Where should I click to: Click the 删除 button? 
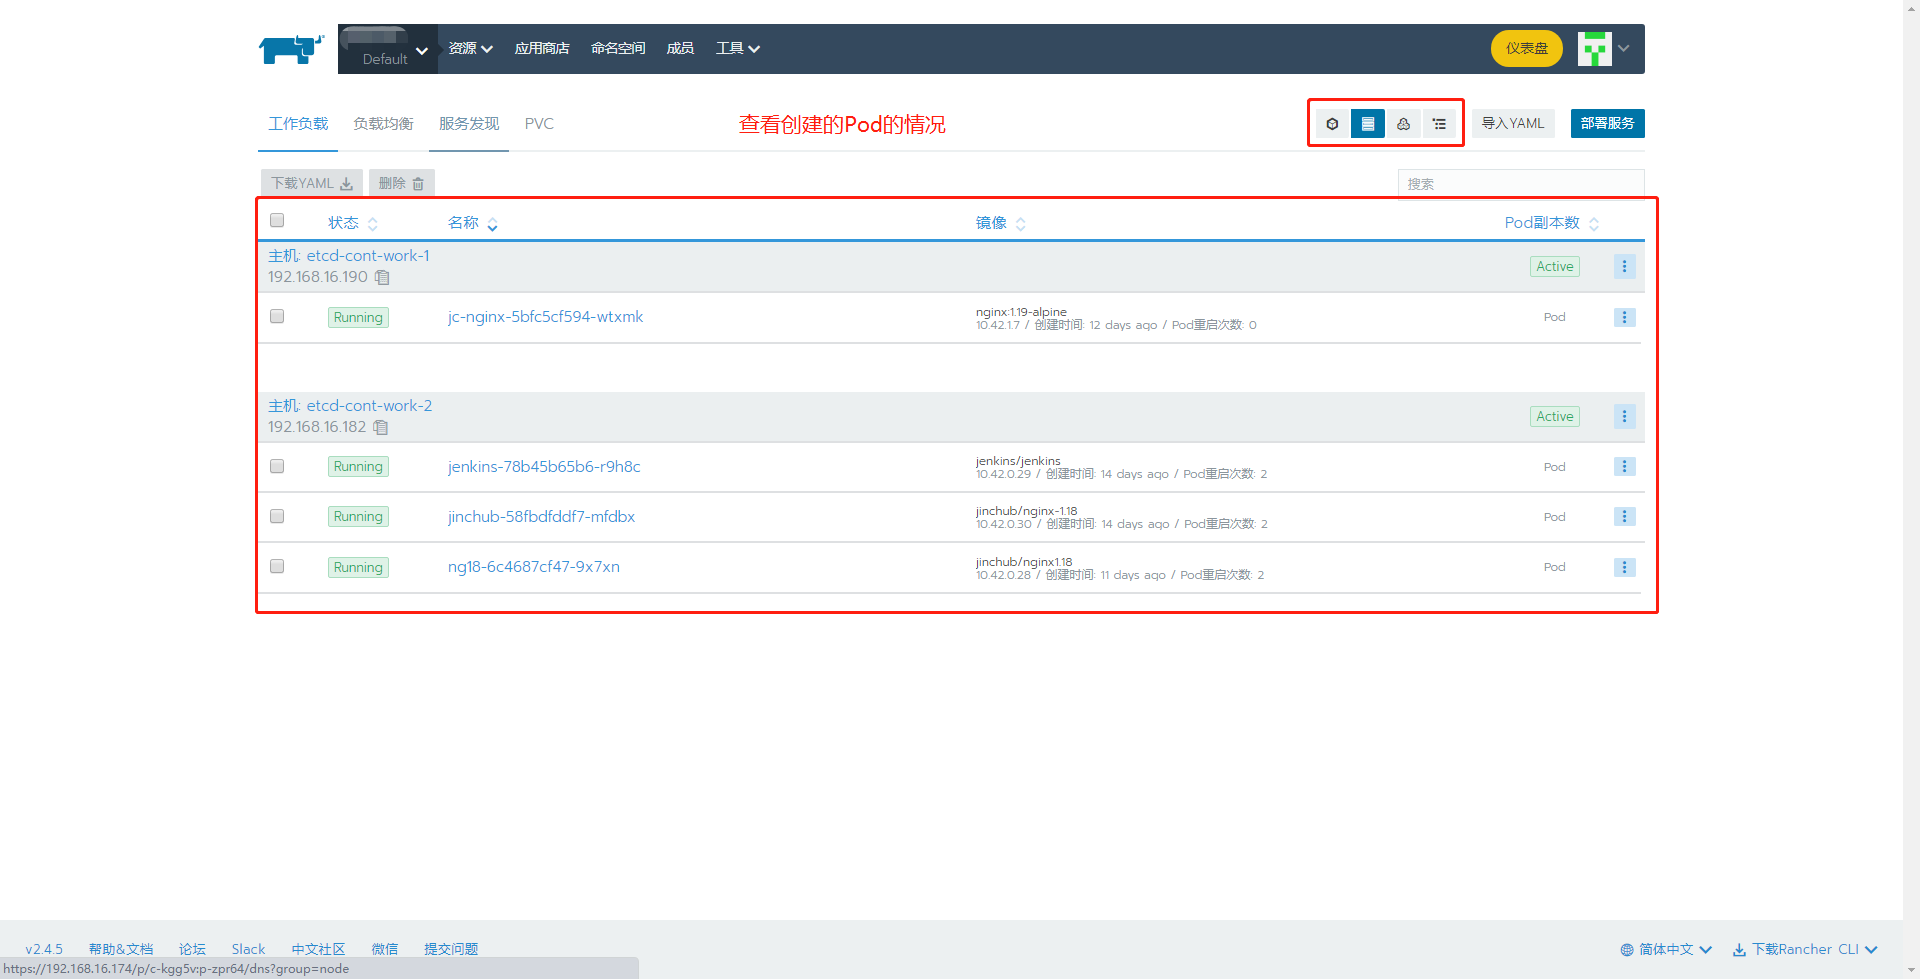tap(402, 183)
